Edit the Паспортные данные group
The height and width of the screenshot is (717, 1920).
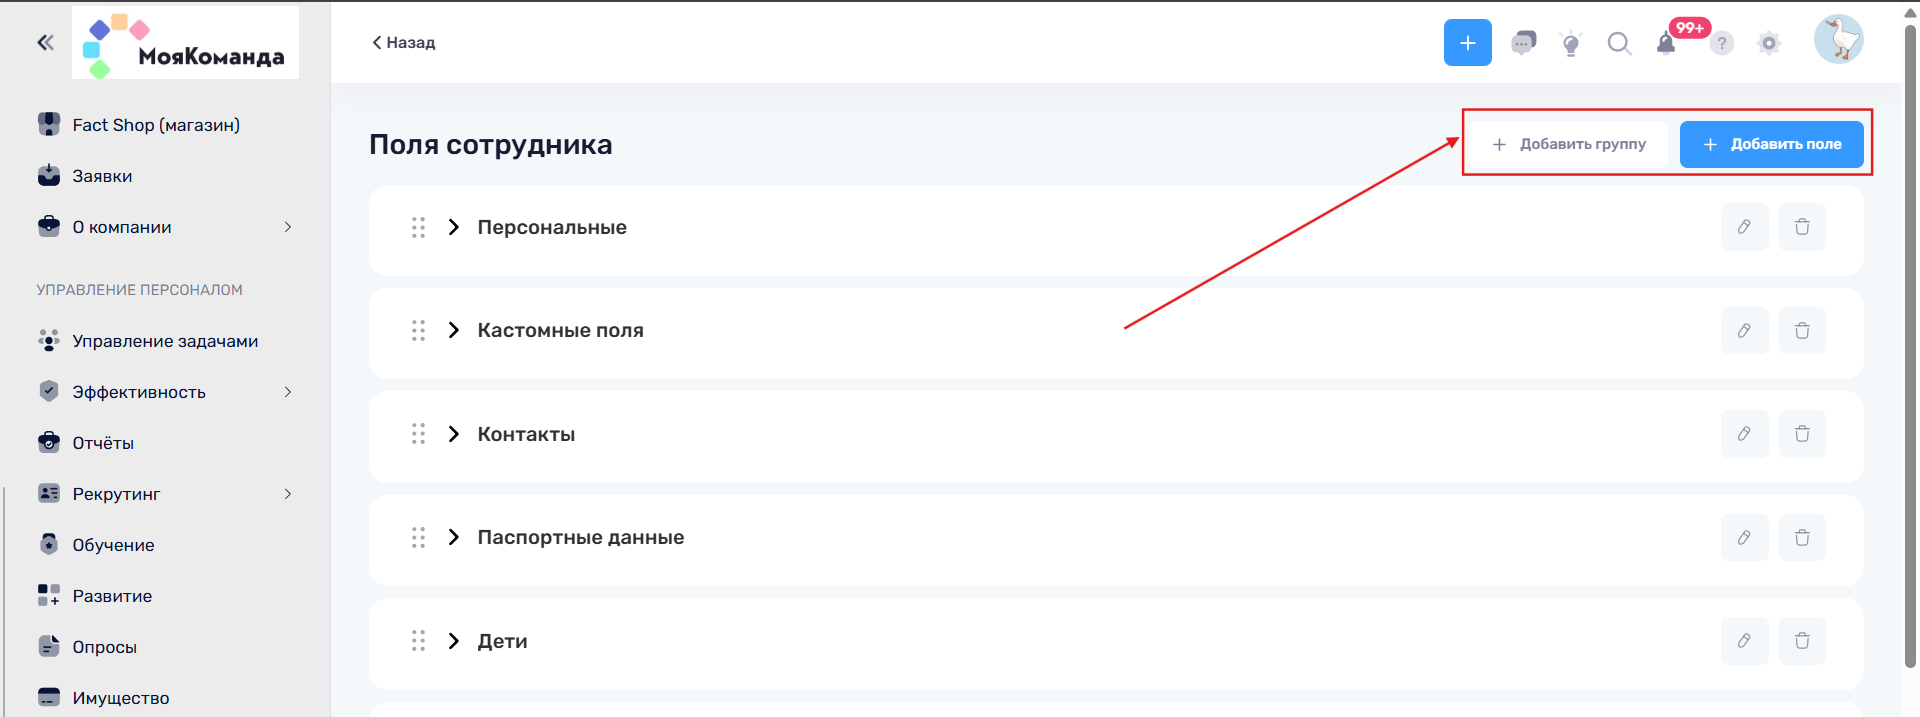[1744, 538]
